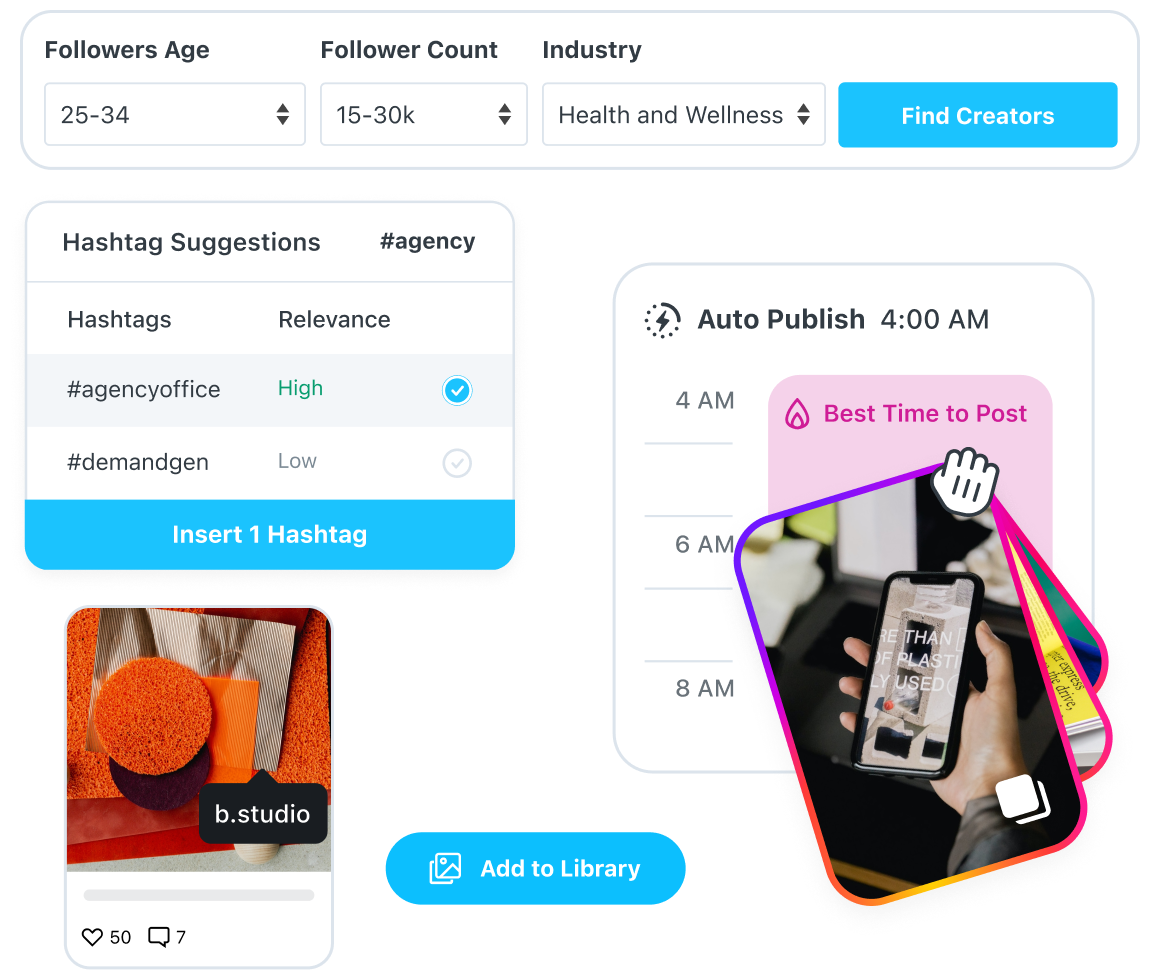Uncheck the #agencyoffice hashtag checkmark
Viewport: 1160px width, 978px height.
point(457,390)
